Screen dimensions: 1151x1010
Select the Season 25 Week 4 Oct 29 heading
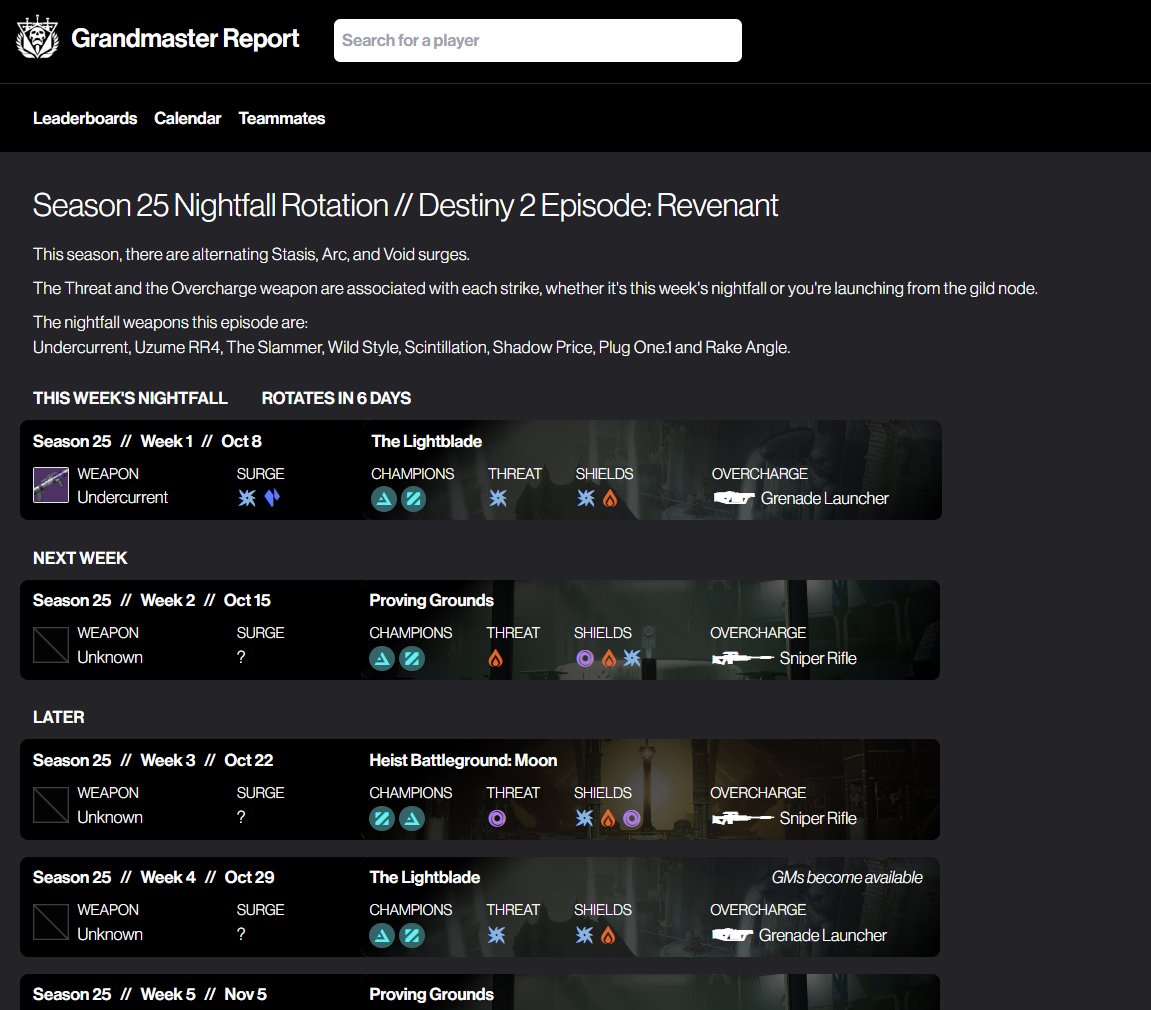pyautogui.click(x=153, y=877)
